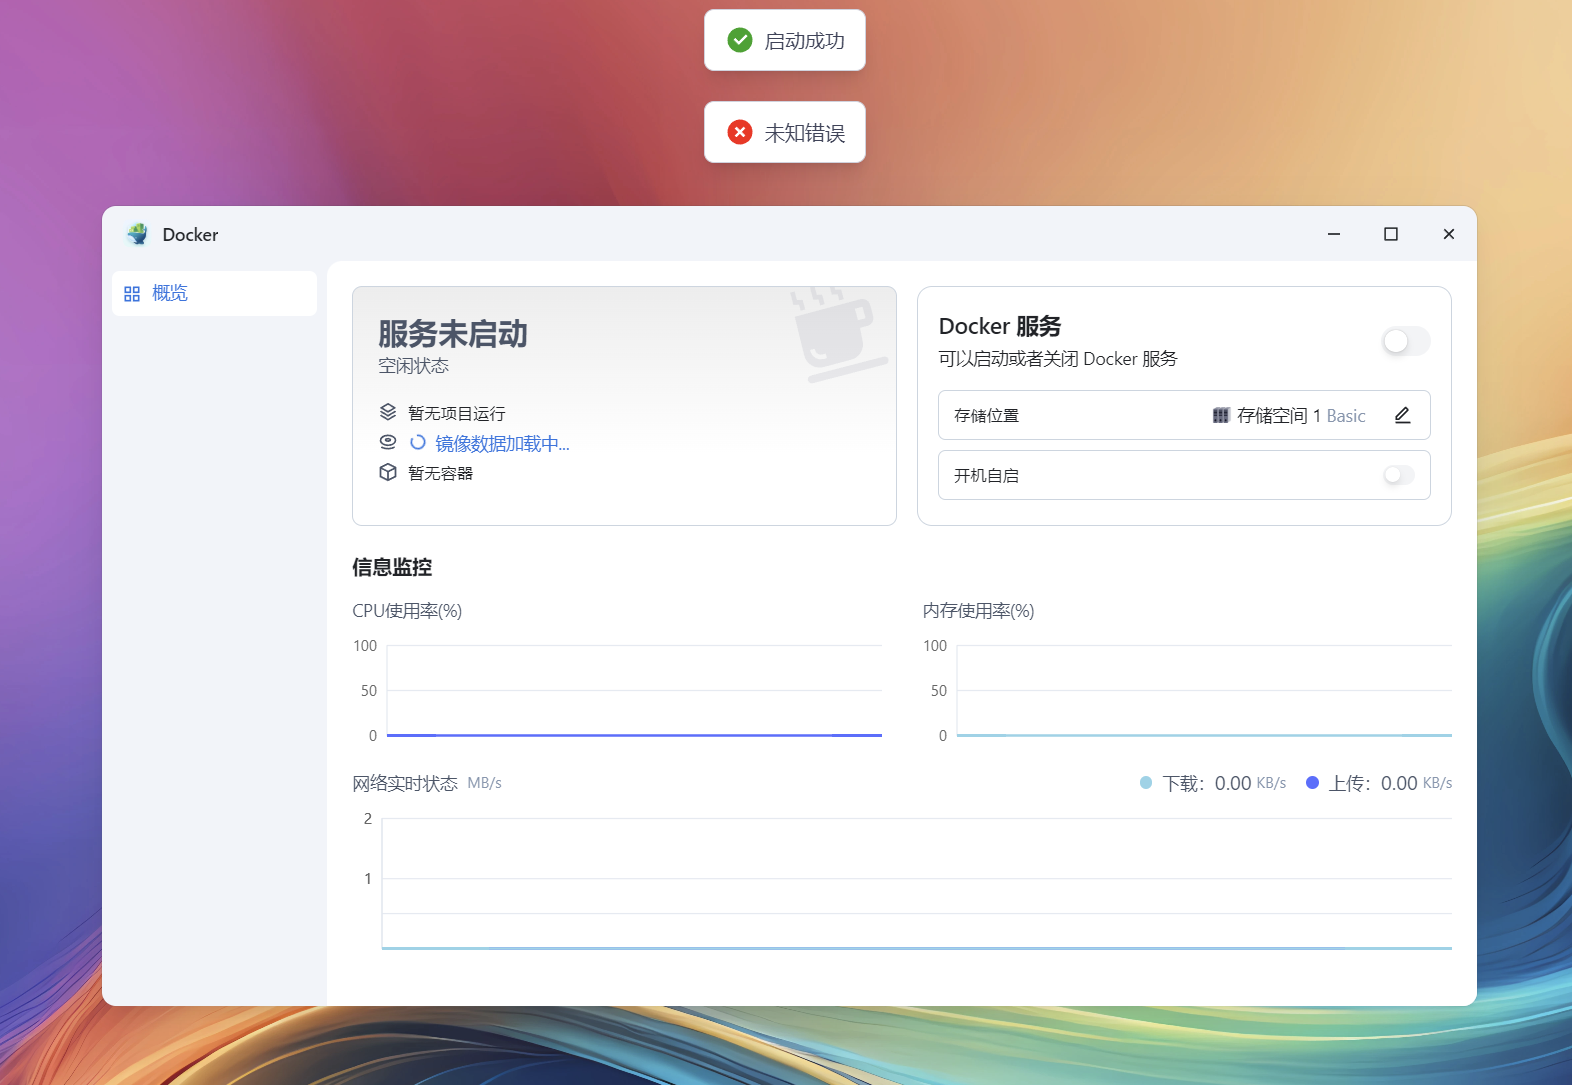
Task: Click the 可以启动或者关闭 Docker 服务 description
Action: coord(1058,359)
